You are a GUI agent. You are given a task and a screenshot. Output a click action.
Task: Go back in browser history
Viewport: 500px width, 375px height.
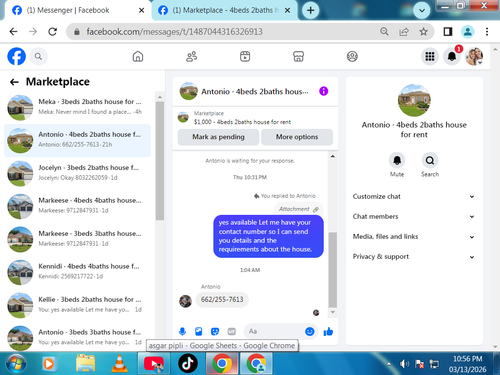[13, 32]
